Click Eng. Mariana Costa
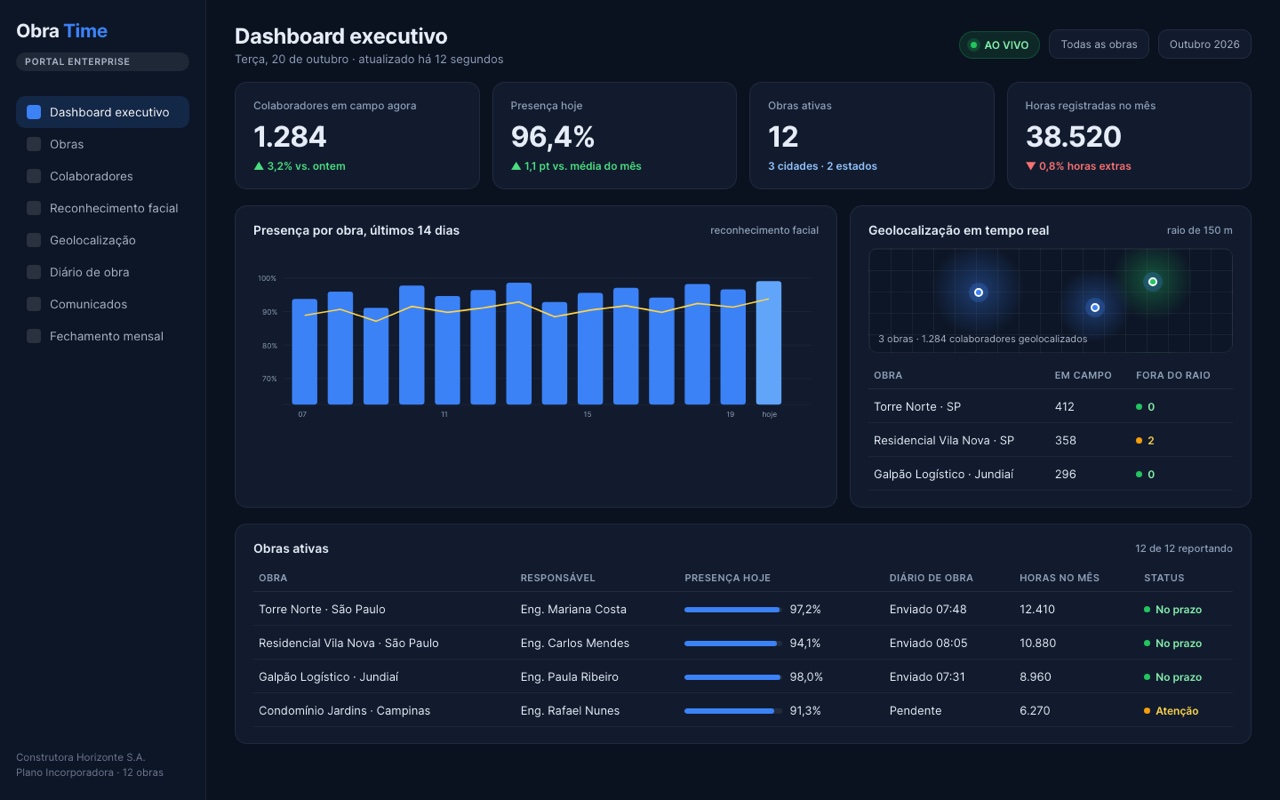 574,609
